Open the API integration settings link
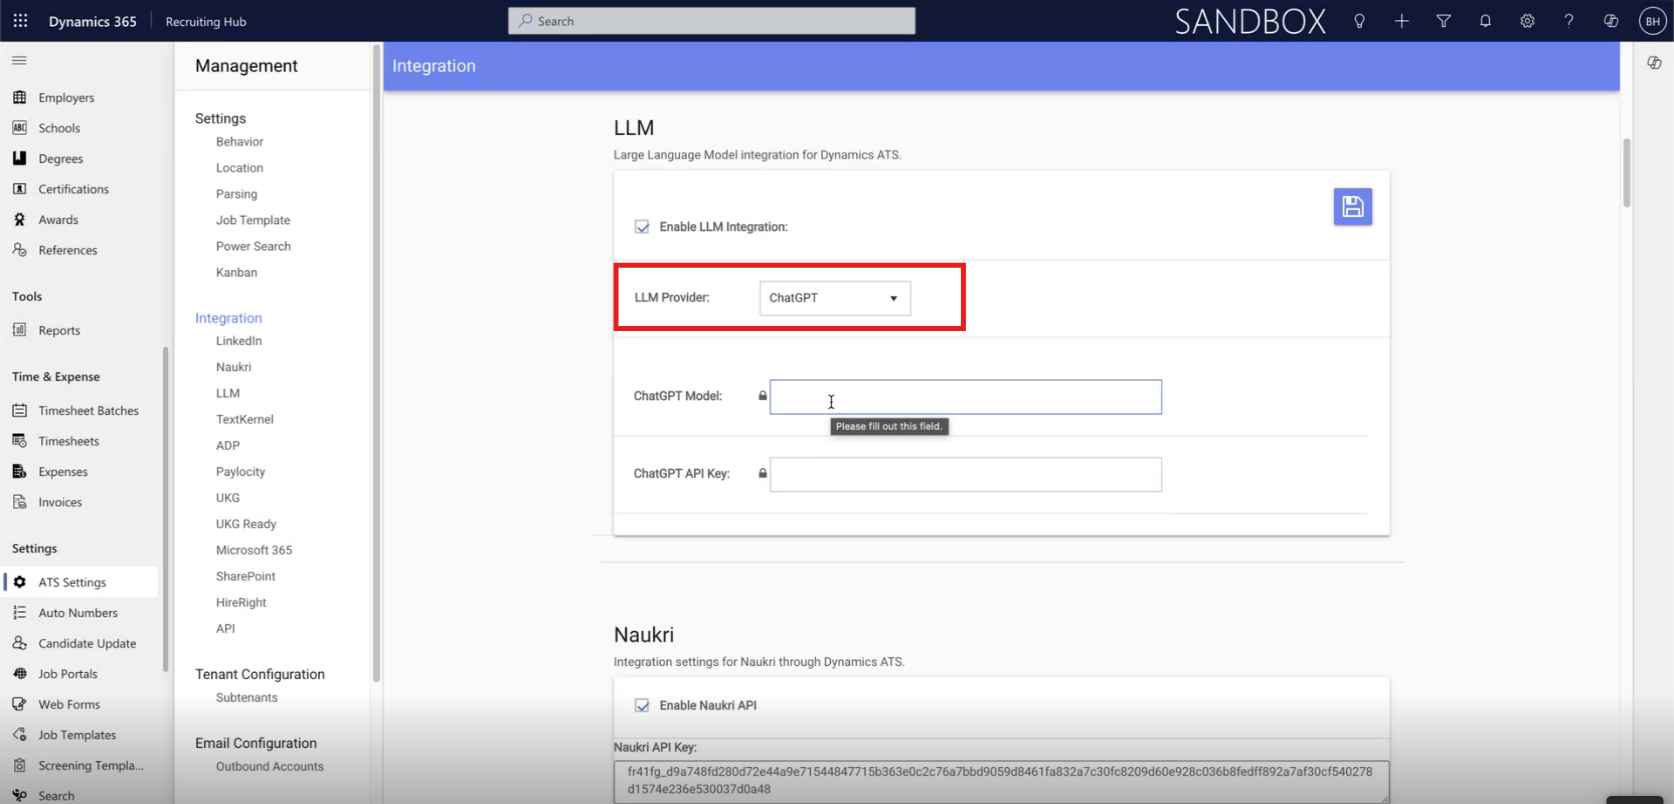Viewport: 1674px width, 804px height. coord(225,628)
